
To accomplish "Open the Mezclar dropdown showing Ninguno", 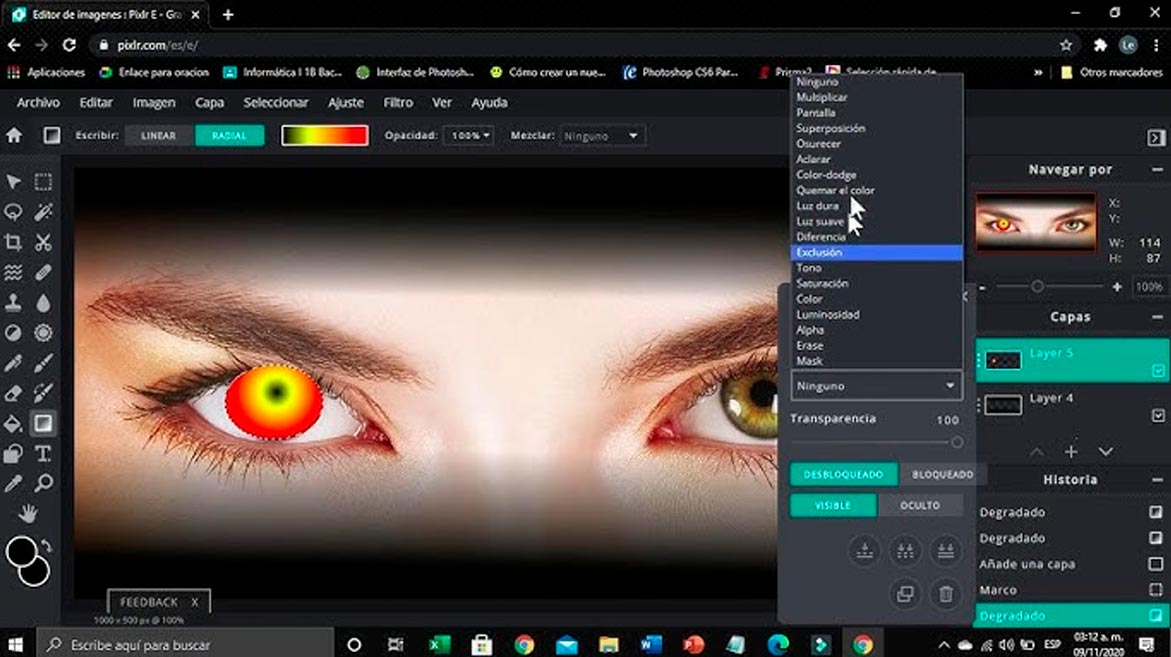I will click(602, 135).
